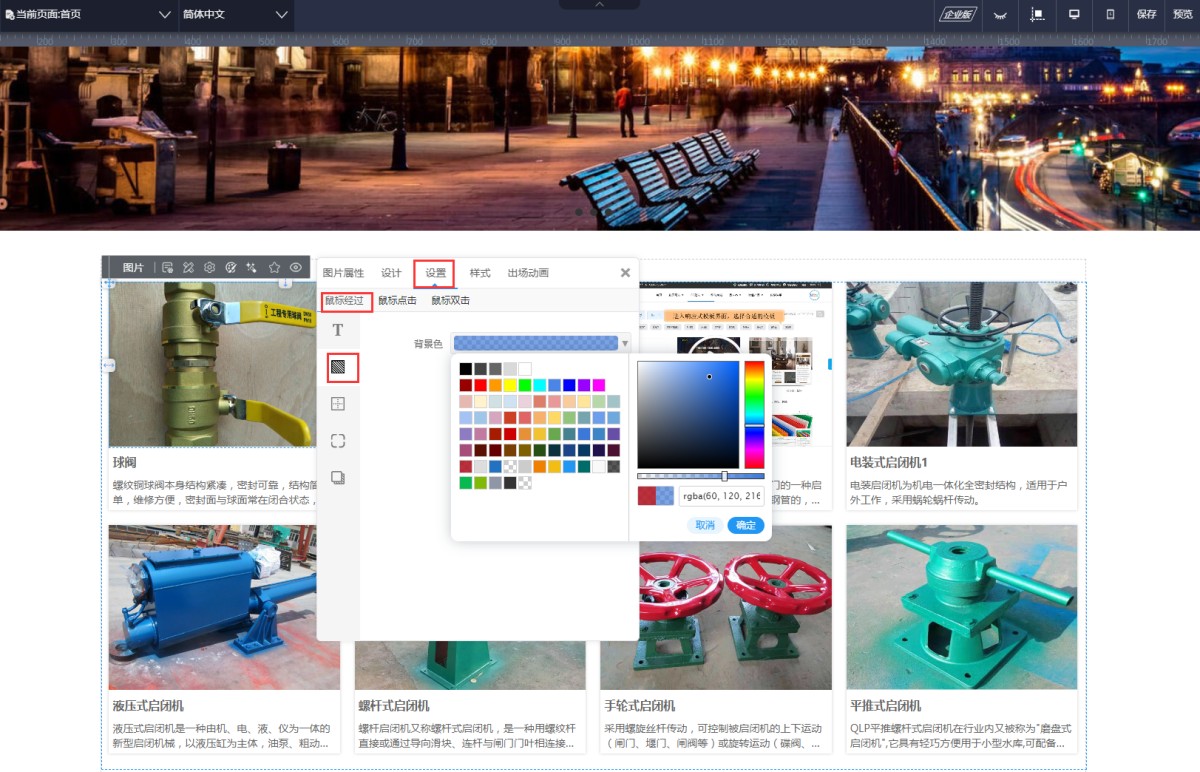
Task: Click the 螺杆式启闭机 product title
Action: click(x=394, y=706)
